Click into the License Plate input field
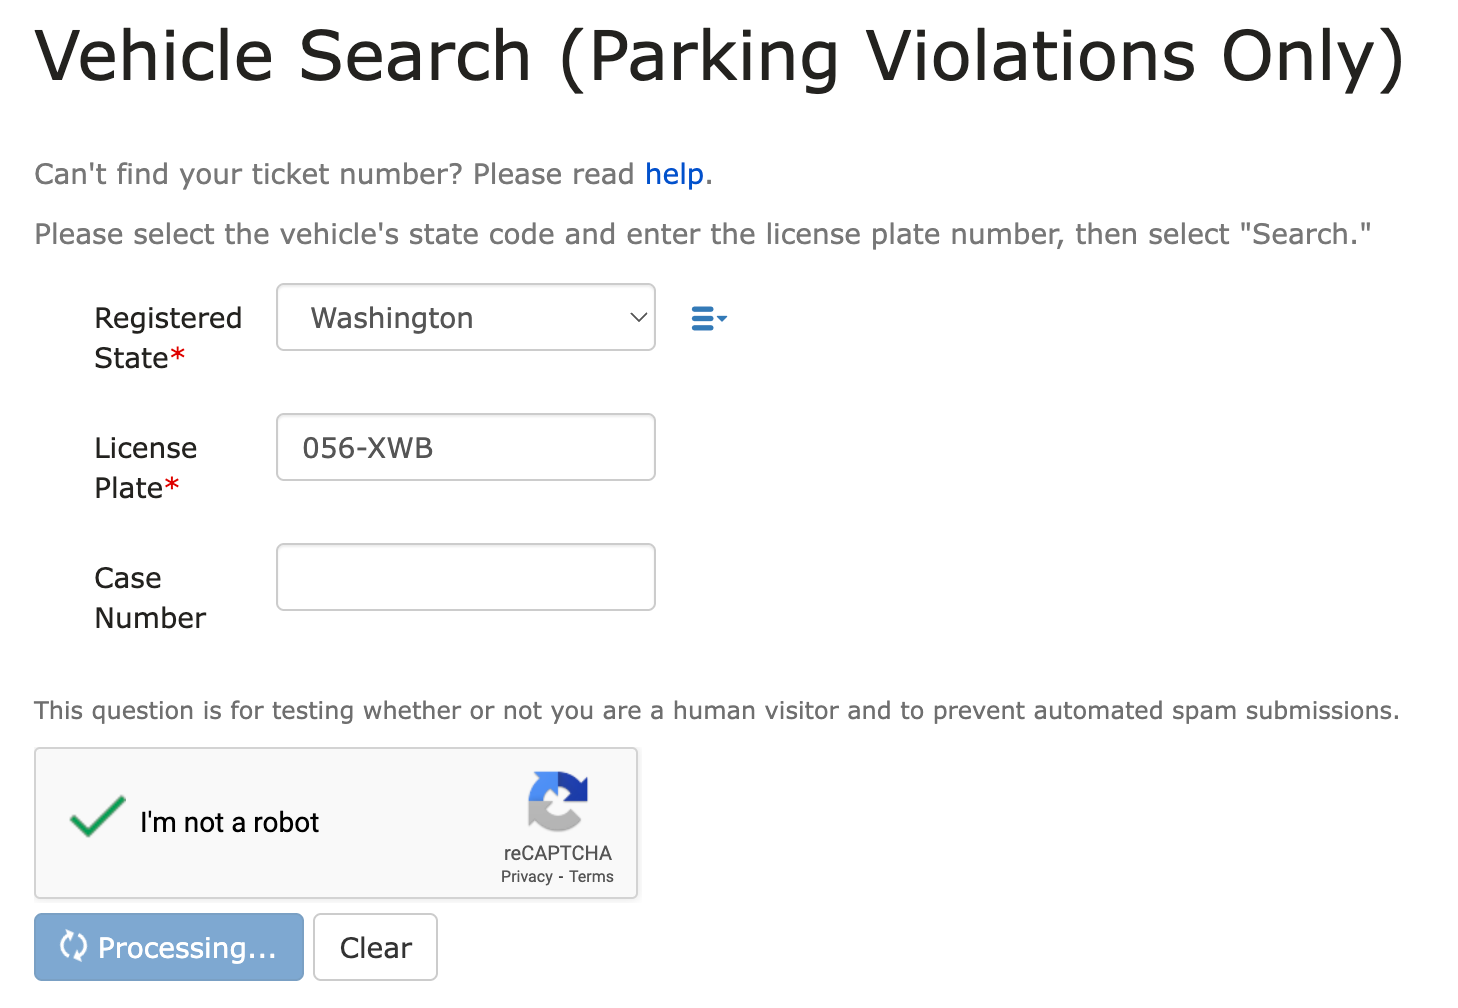The width and height of the screenshot is (1458, 1008). coord(466,447)
